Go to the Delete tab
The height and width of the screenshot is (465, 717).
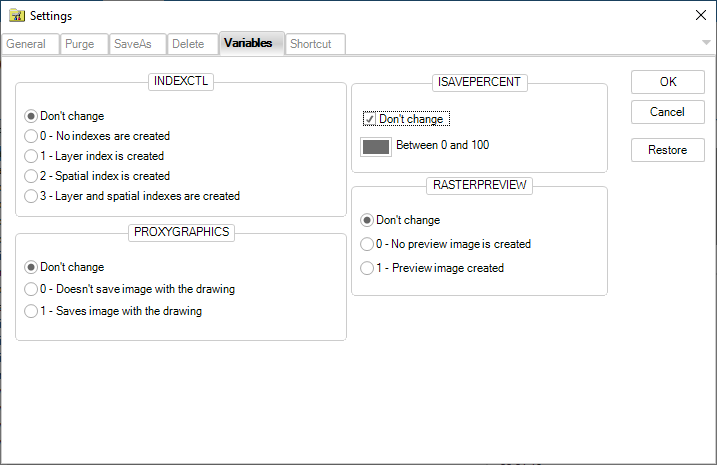pyautogui.click(x=188, y=44)
